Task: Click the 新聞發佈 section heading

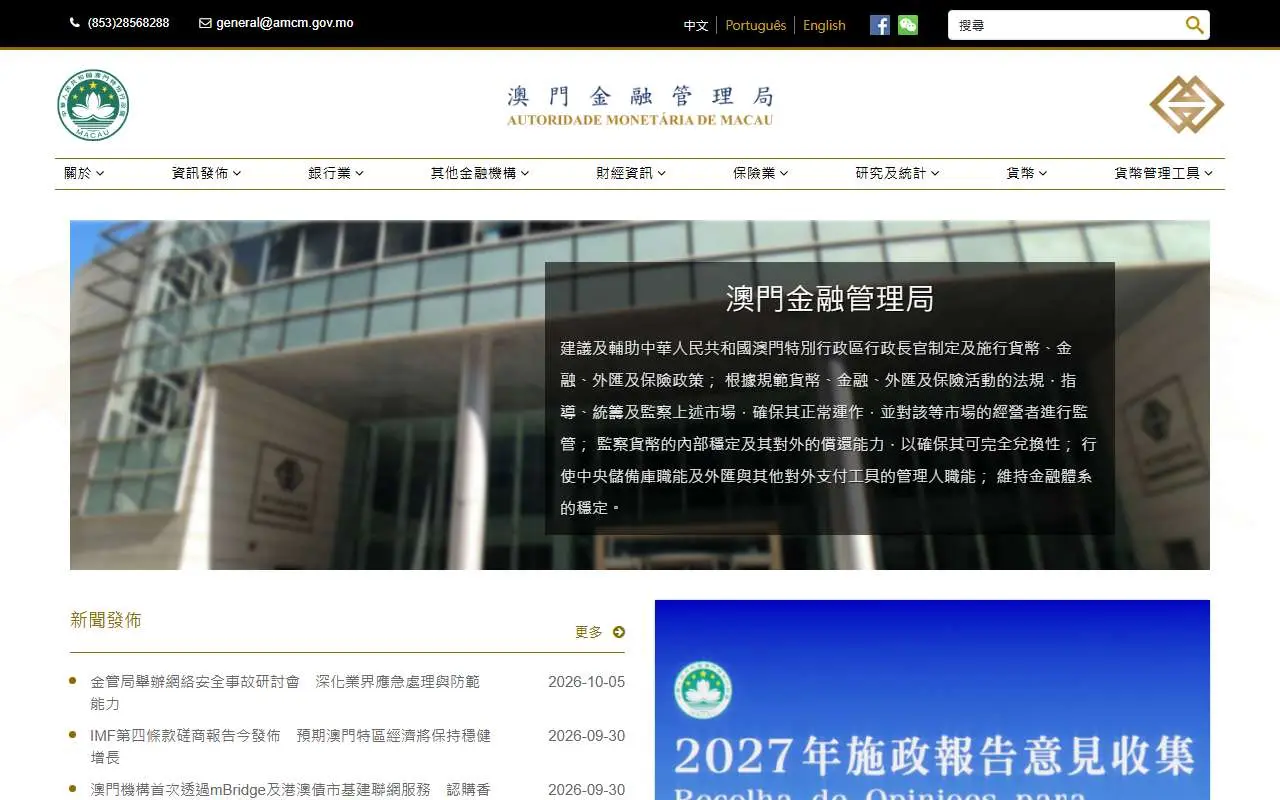Action: 106,620
